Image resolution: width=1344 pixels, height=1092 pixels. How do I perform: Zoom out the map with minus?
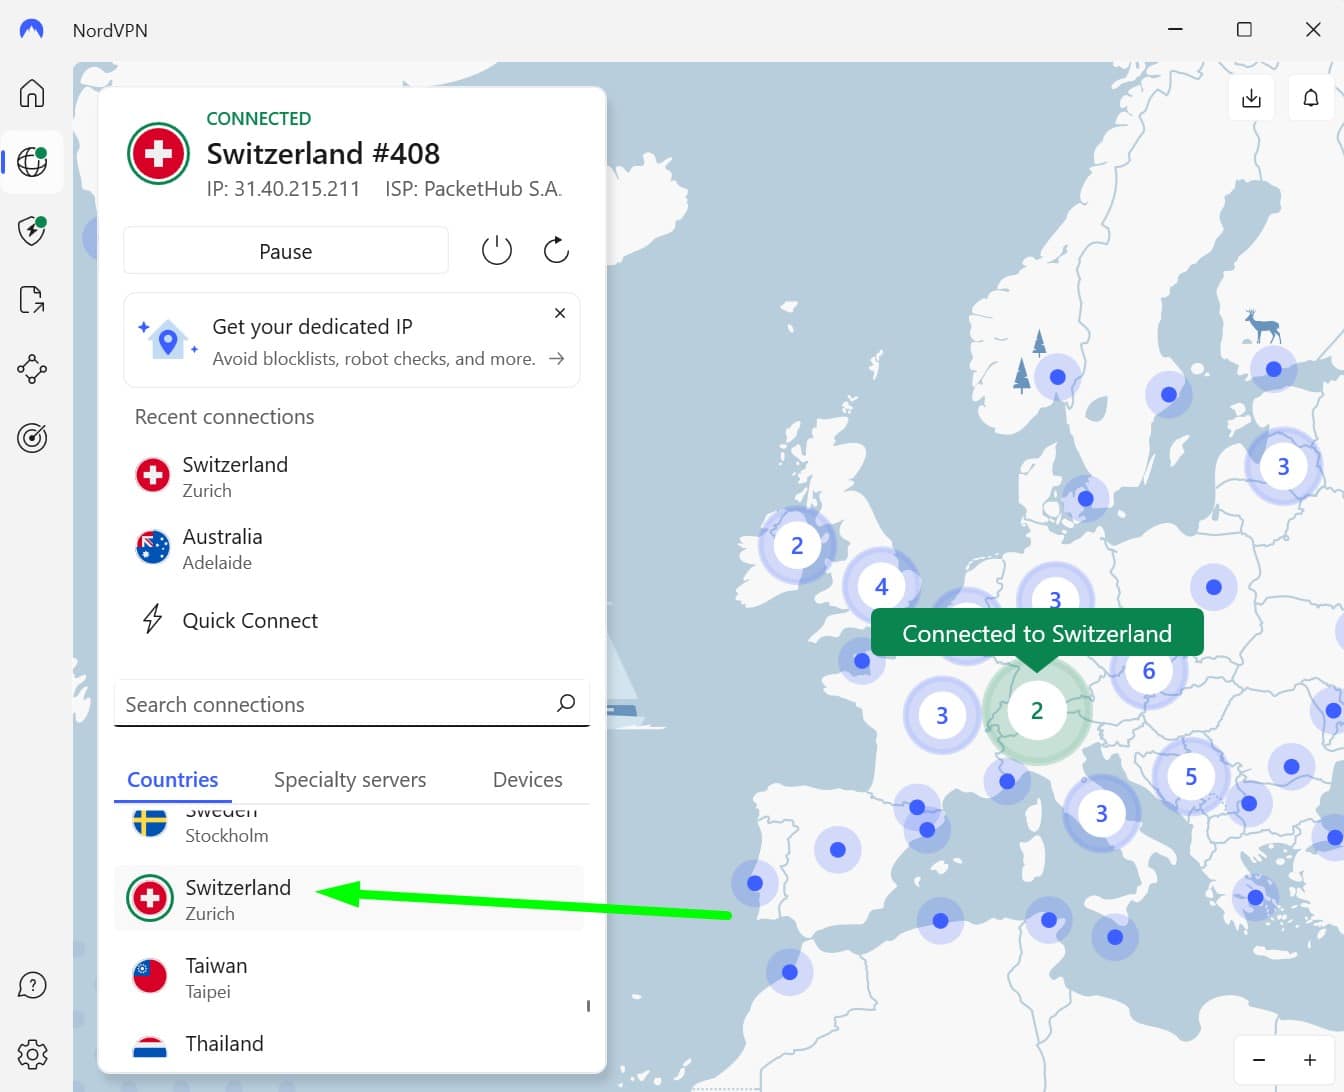point(1259,1060)
